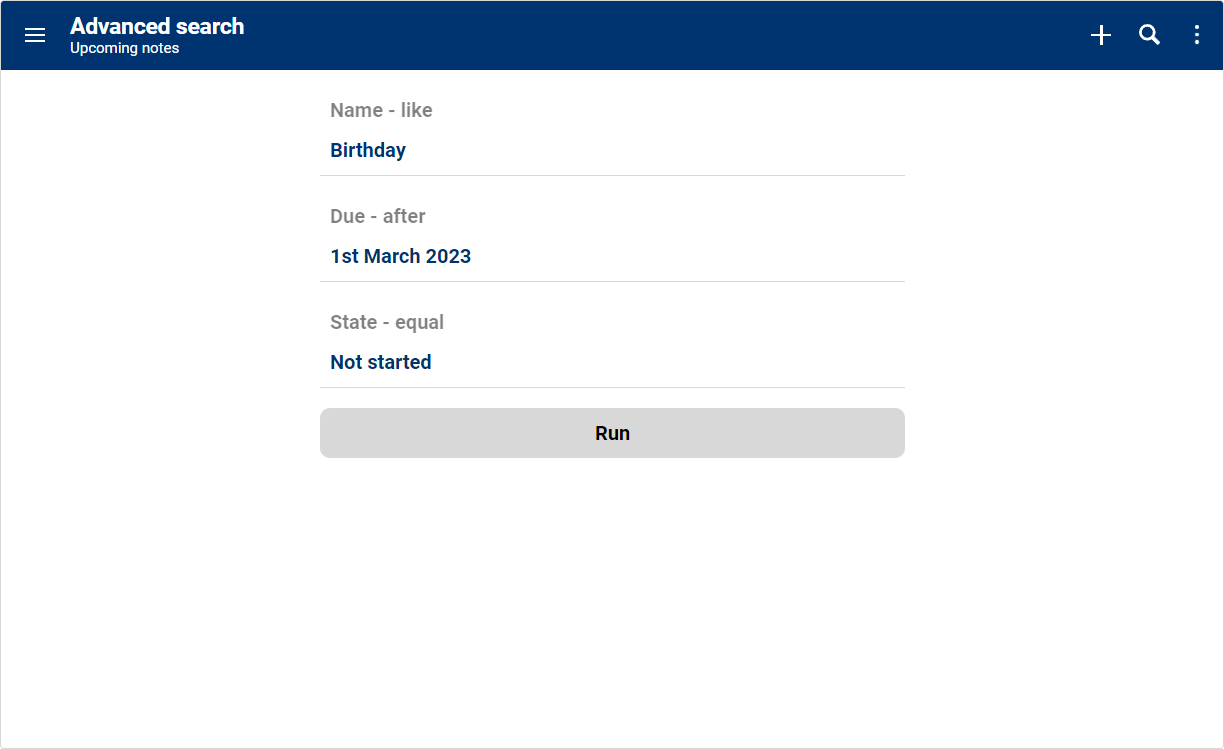
Task: Click the word "Due" in the second filter label
Action: pos(347,216)
